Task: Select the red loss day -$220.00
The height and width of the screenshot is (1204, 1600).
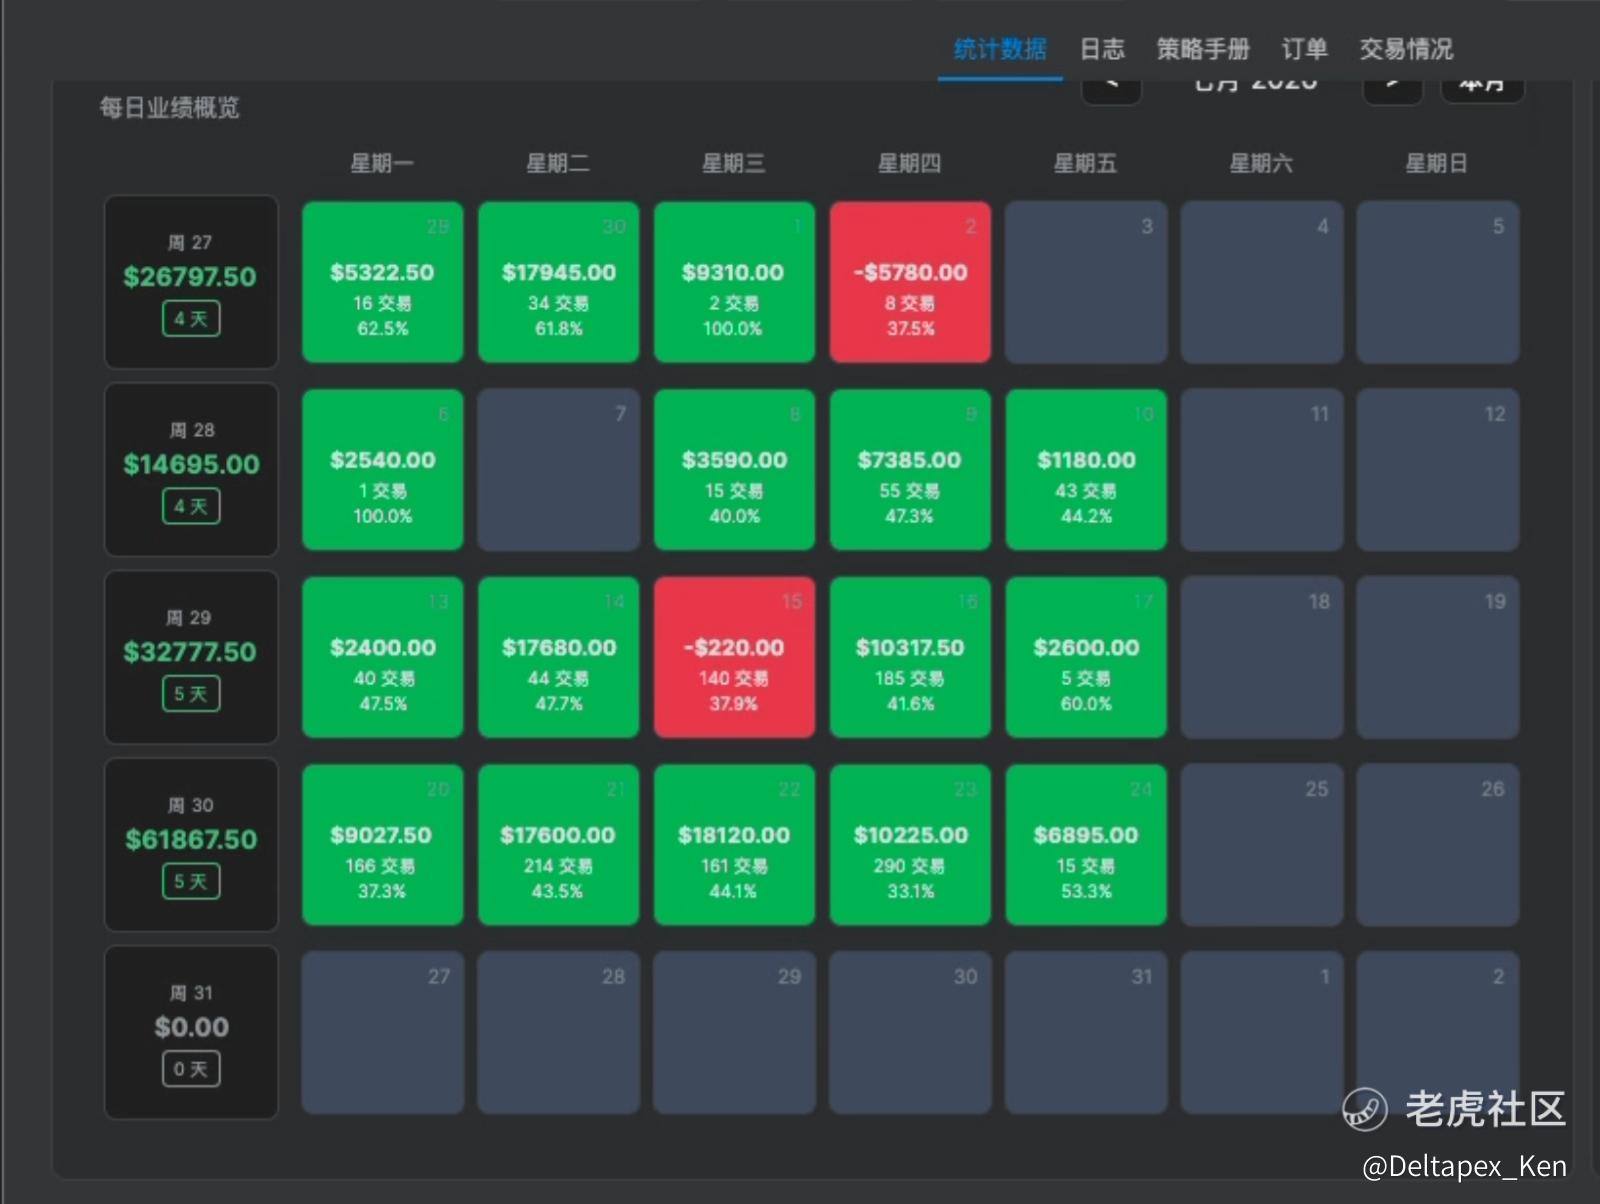Action: click(x=734, y=657)
